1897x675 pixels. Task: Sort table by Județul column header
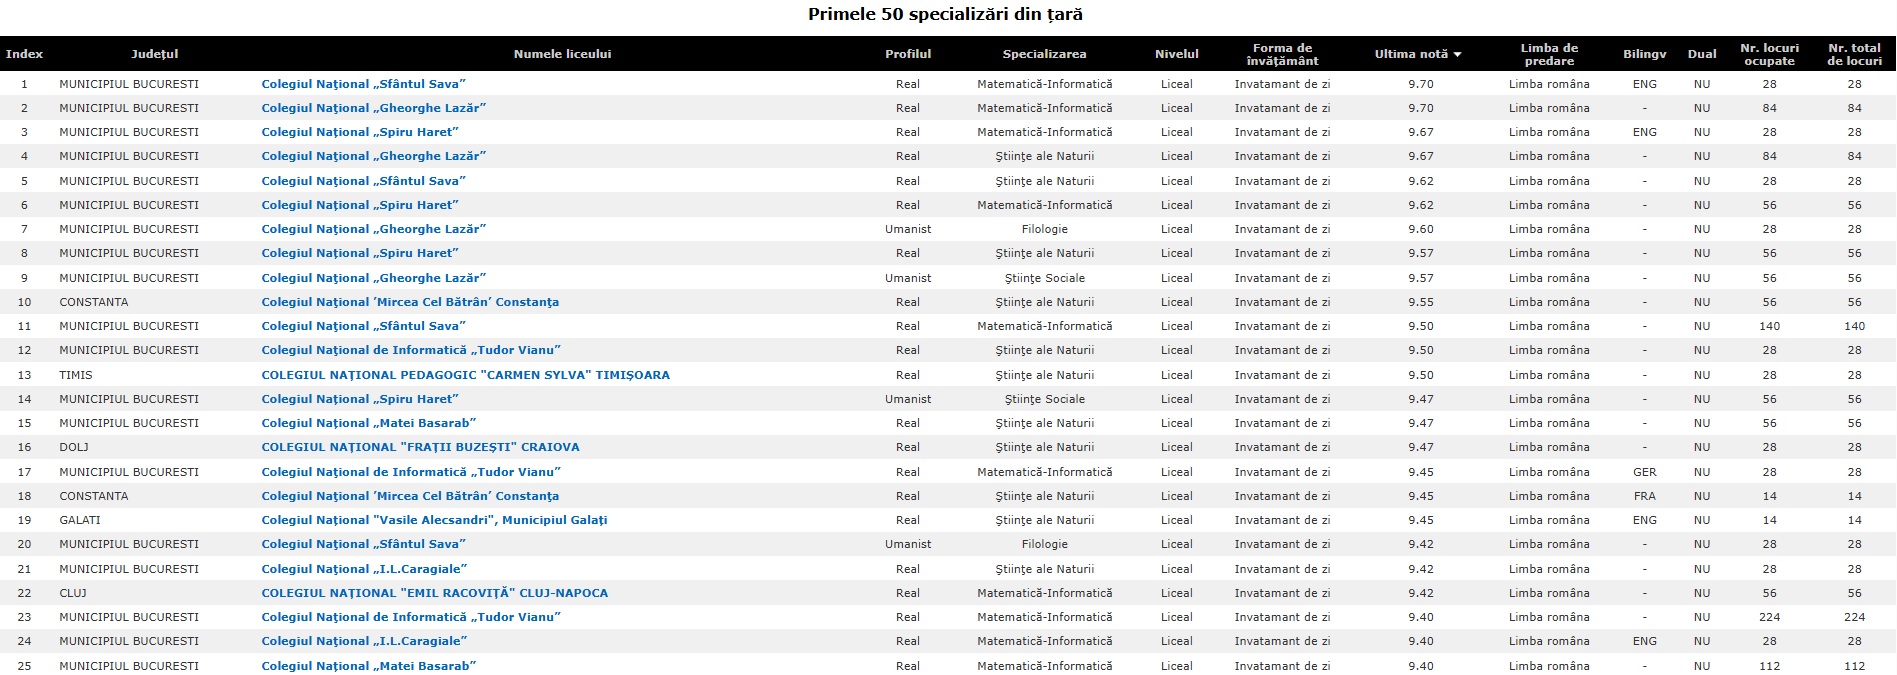pyautogui.click(x=155, y=54)
